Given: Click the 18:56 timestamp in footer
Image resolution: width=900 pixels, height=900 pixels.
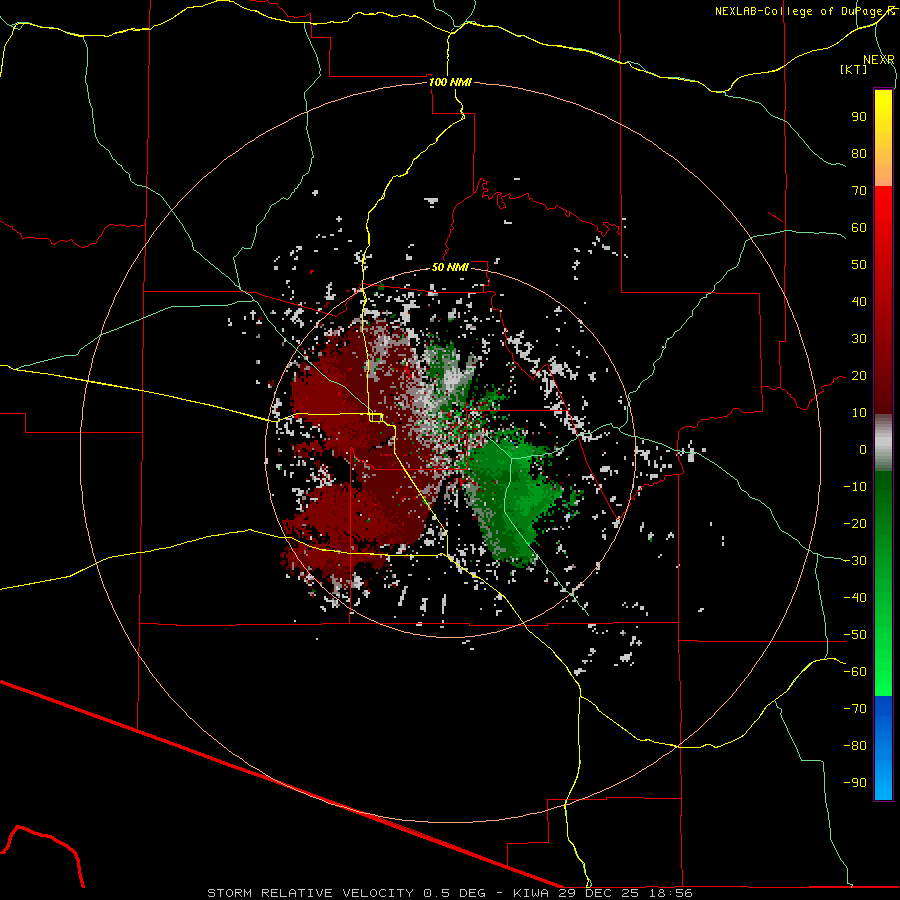Looking at the screenshot, I should click(x=671, y=893).
